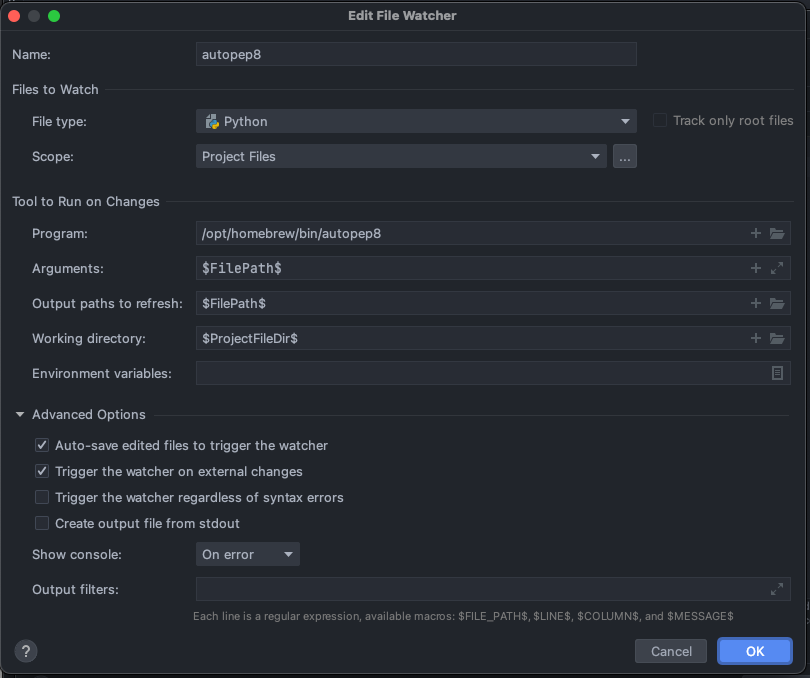Insert macro plus icon in Arguments field

[x=756, y=268]
